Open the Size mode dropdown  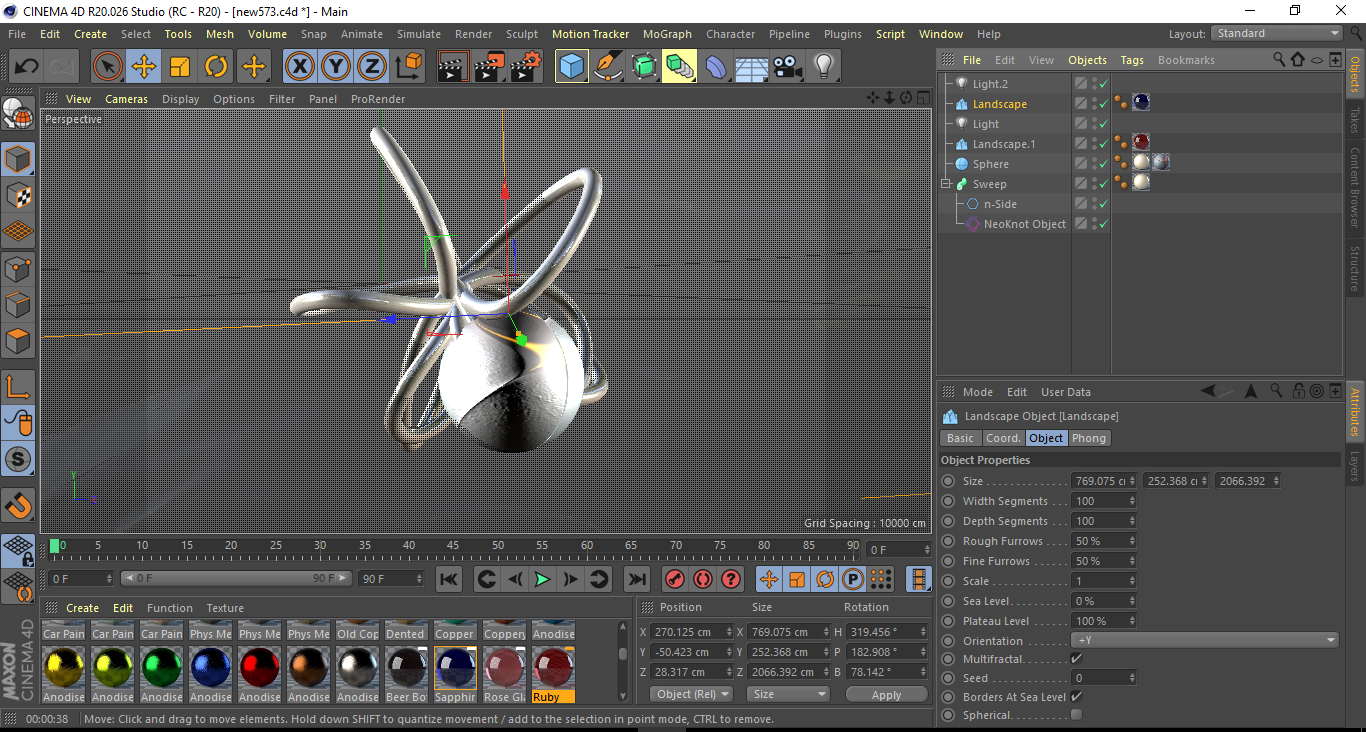[789, 694]
